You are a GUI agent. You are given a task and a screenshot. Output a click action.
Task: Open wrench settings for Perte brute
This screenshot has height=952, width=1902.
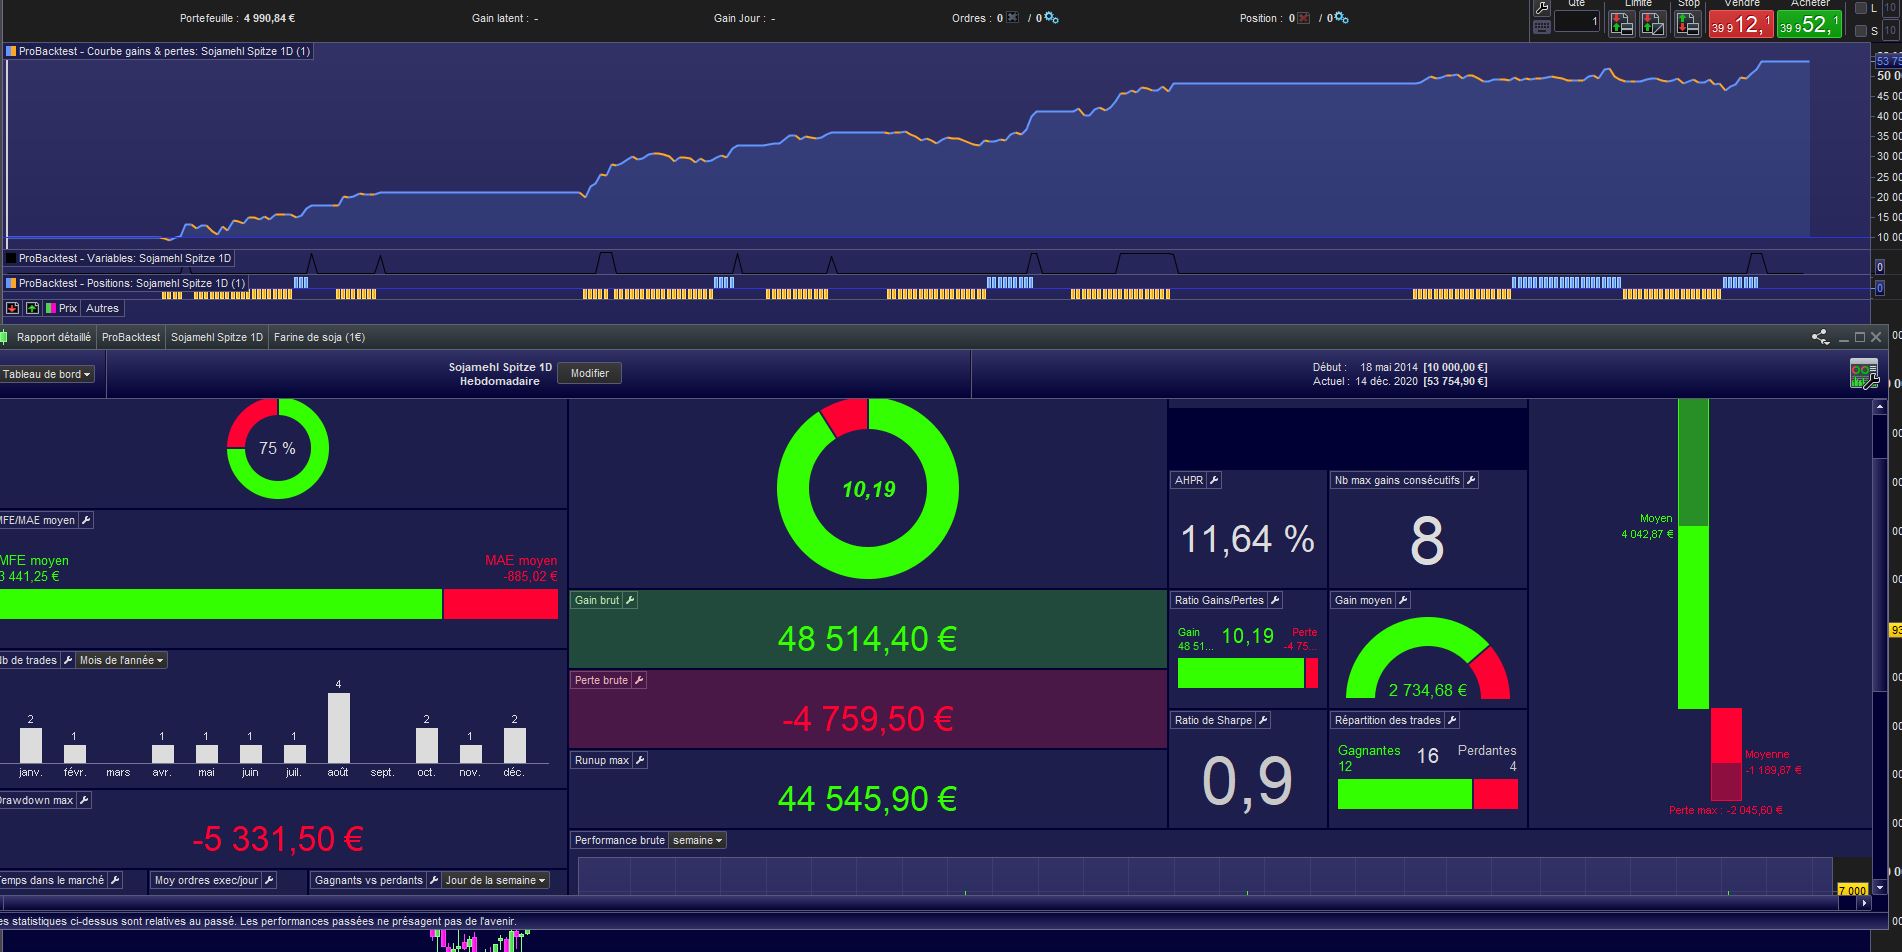click(639, 680)
